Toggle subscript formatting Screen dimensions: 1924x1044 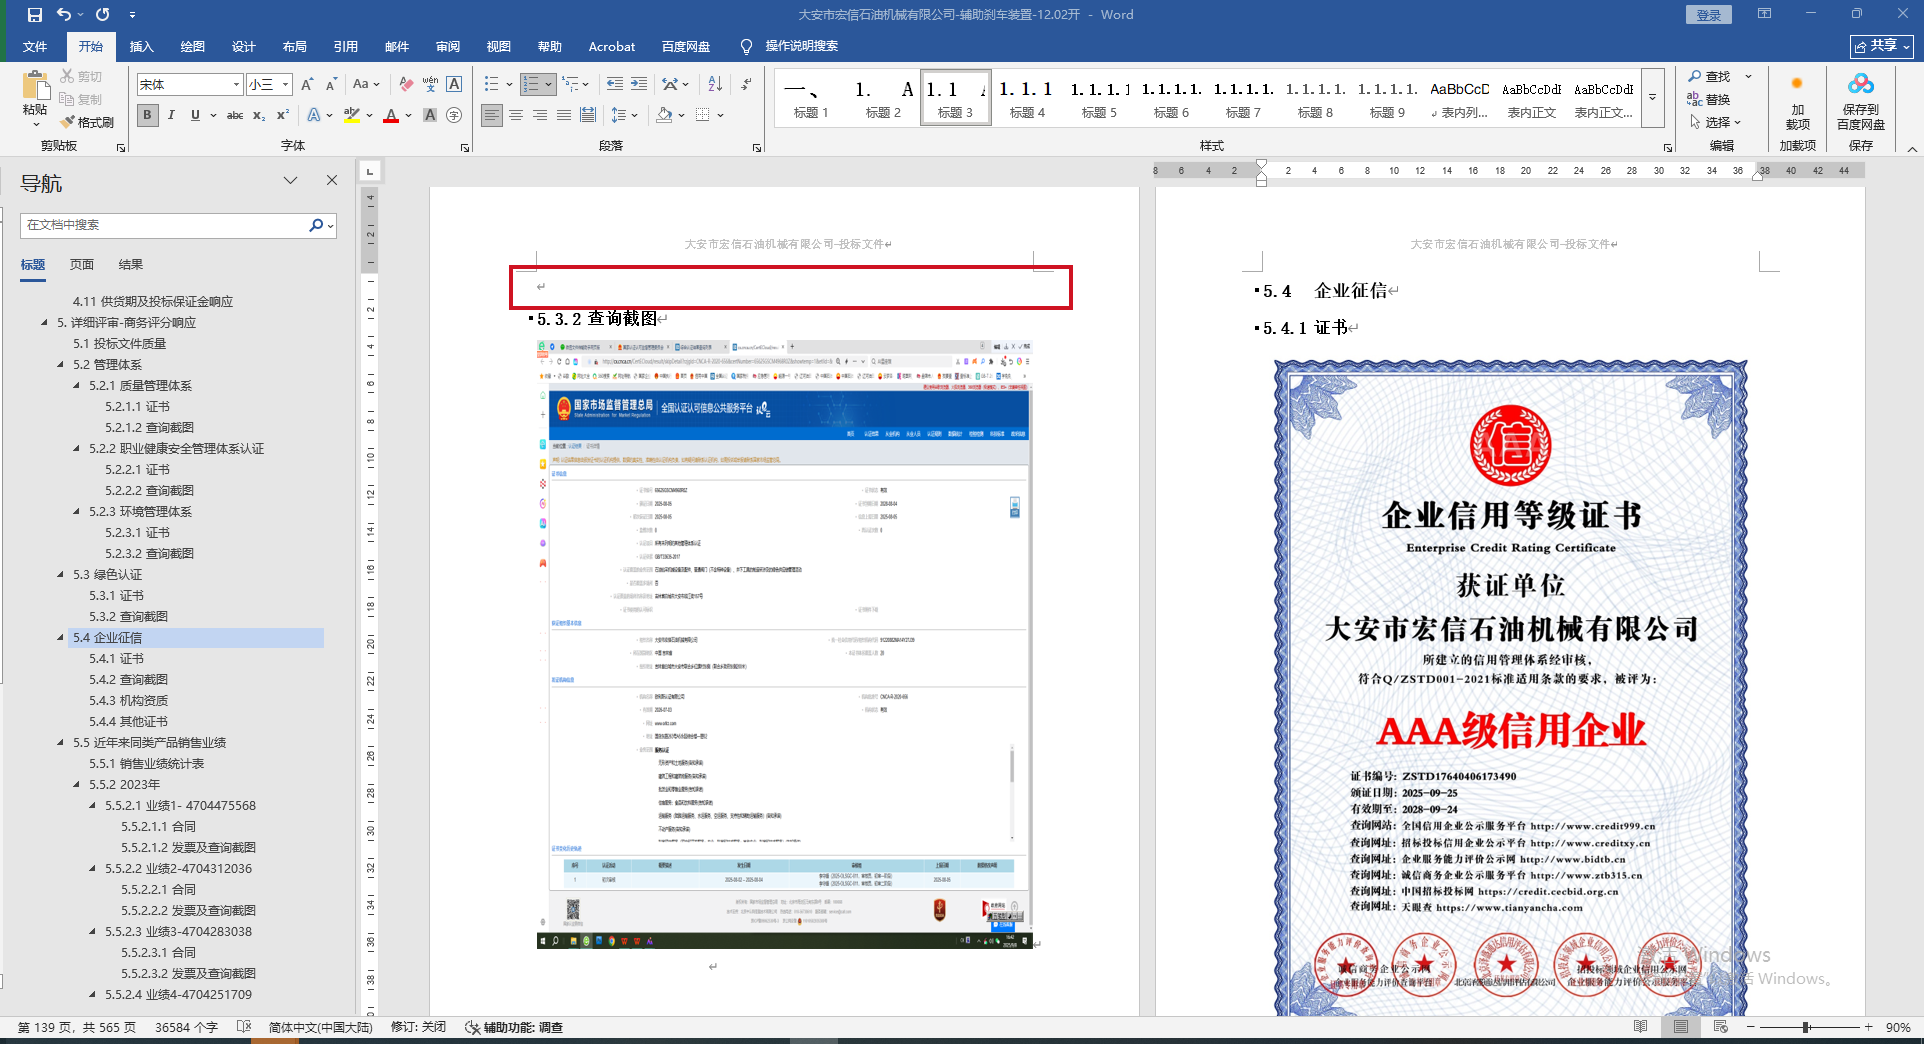259,115
